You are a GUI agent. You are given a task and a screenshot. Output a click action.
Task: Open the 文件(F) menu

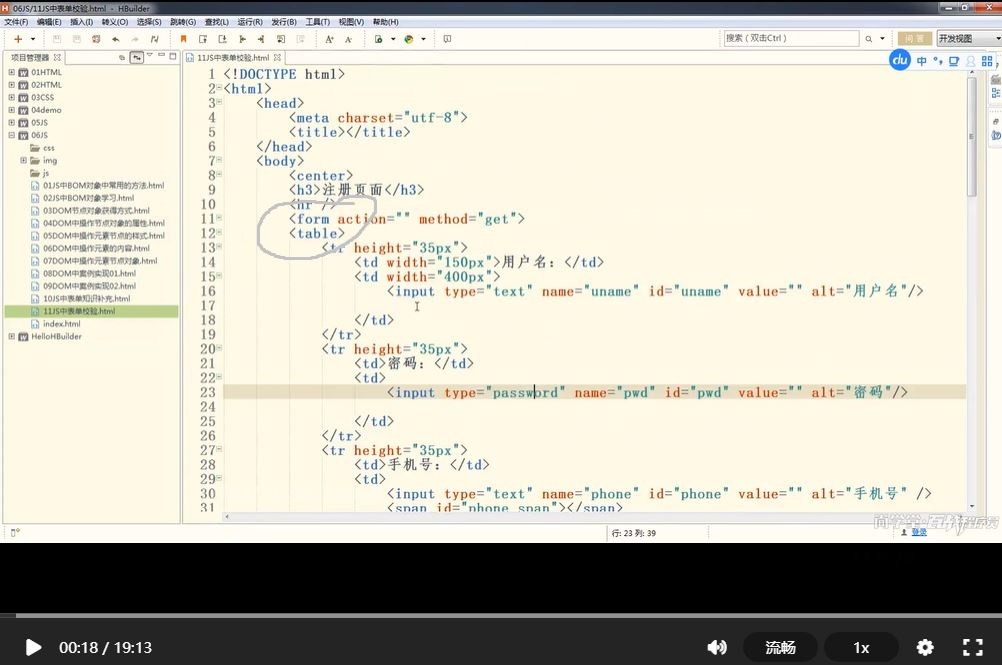pyautogui.click(x=16, y=22)
